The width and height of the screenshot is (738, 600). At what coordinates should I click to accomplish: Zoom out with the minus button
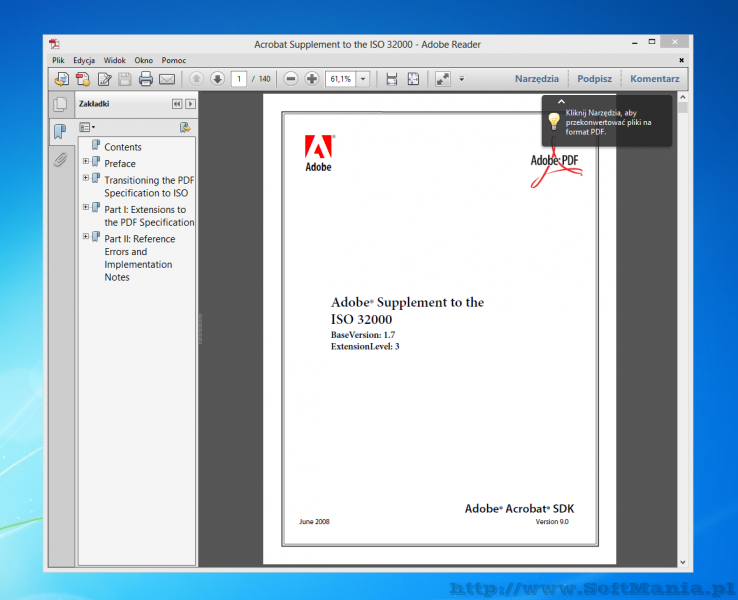point(291,79)
